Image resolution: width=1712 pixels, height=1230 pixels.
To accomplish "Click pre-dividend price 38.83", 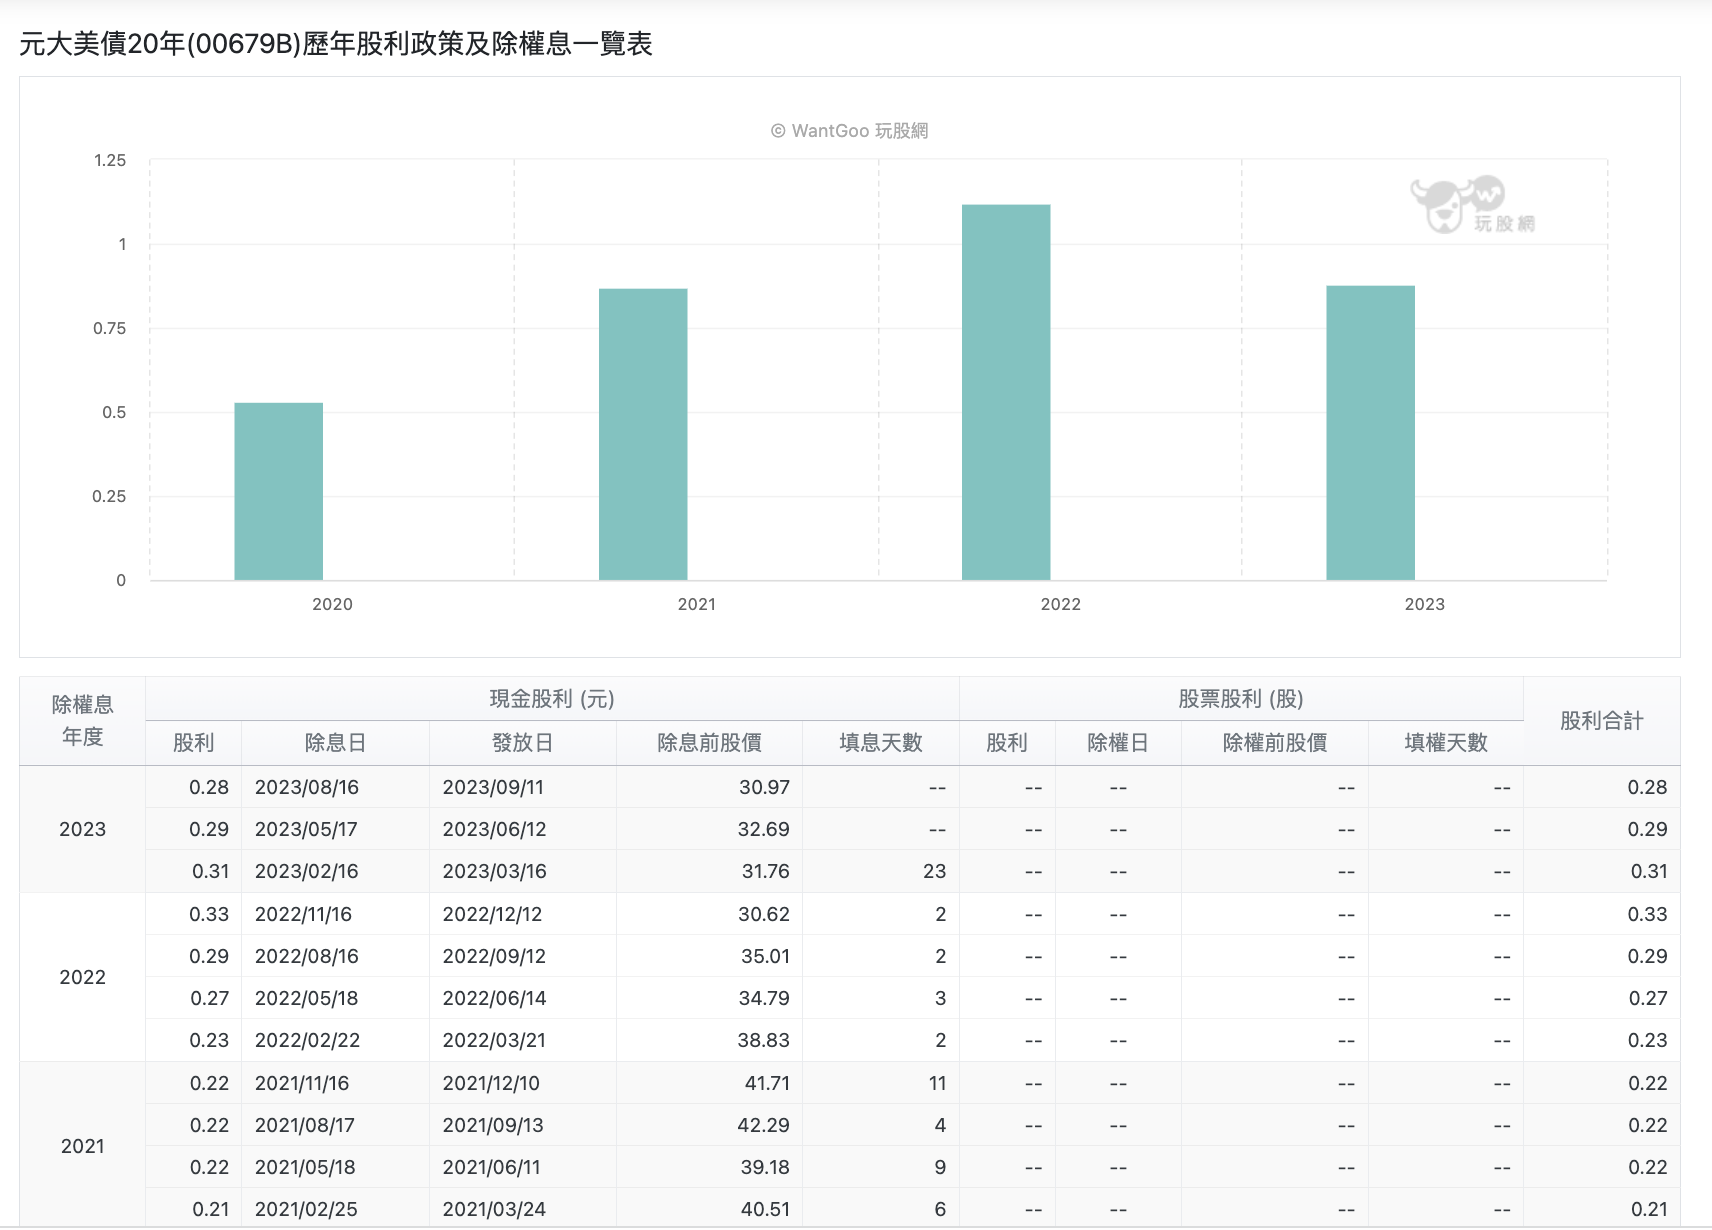I will point(764,1041).
